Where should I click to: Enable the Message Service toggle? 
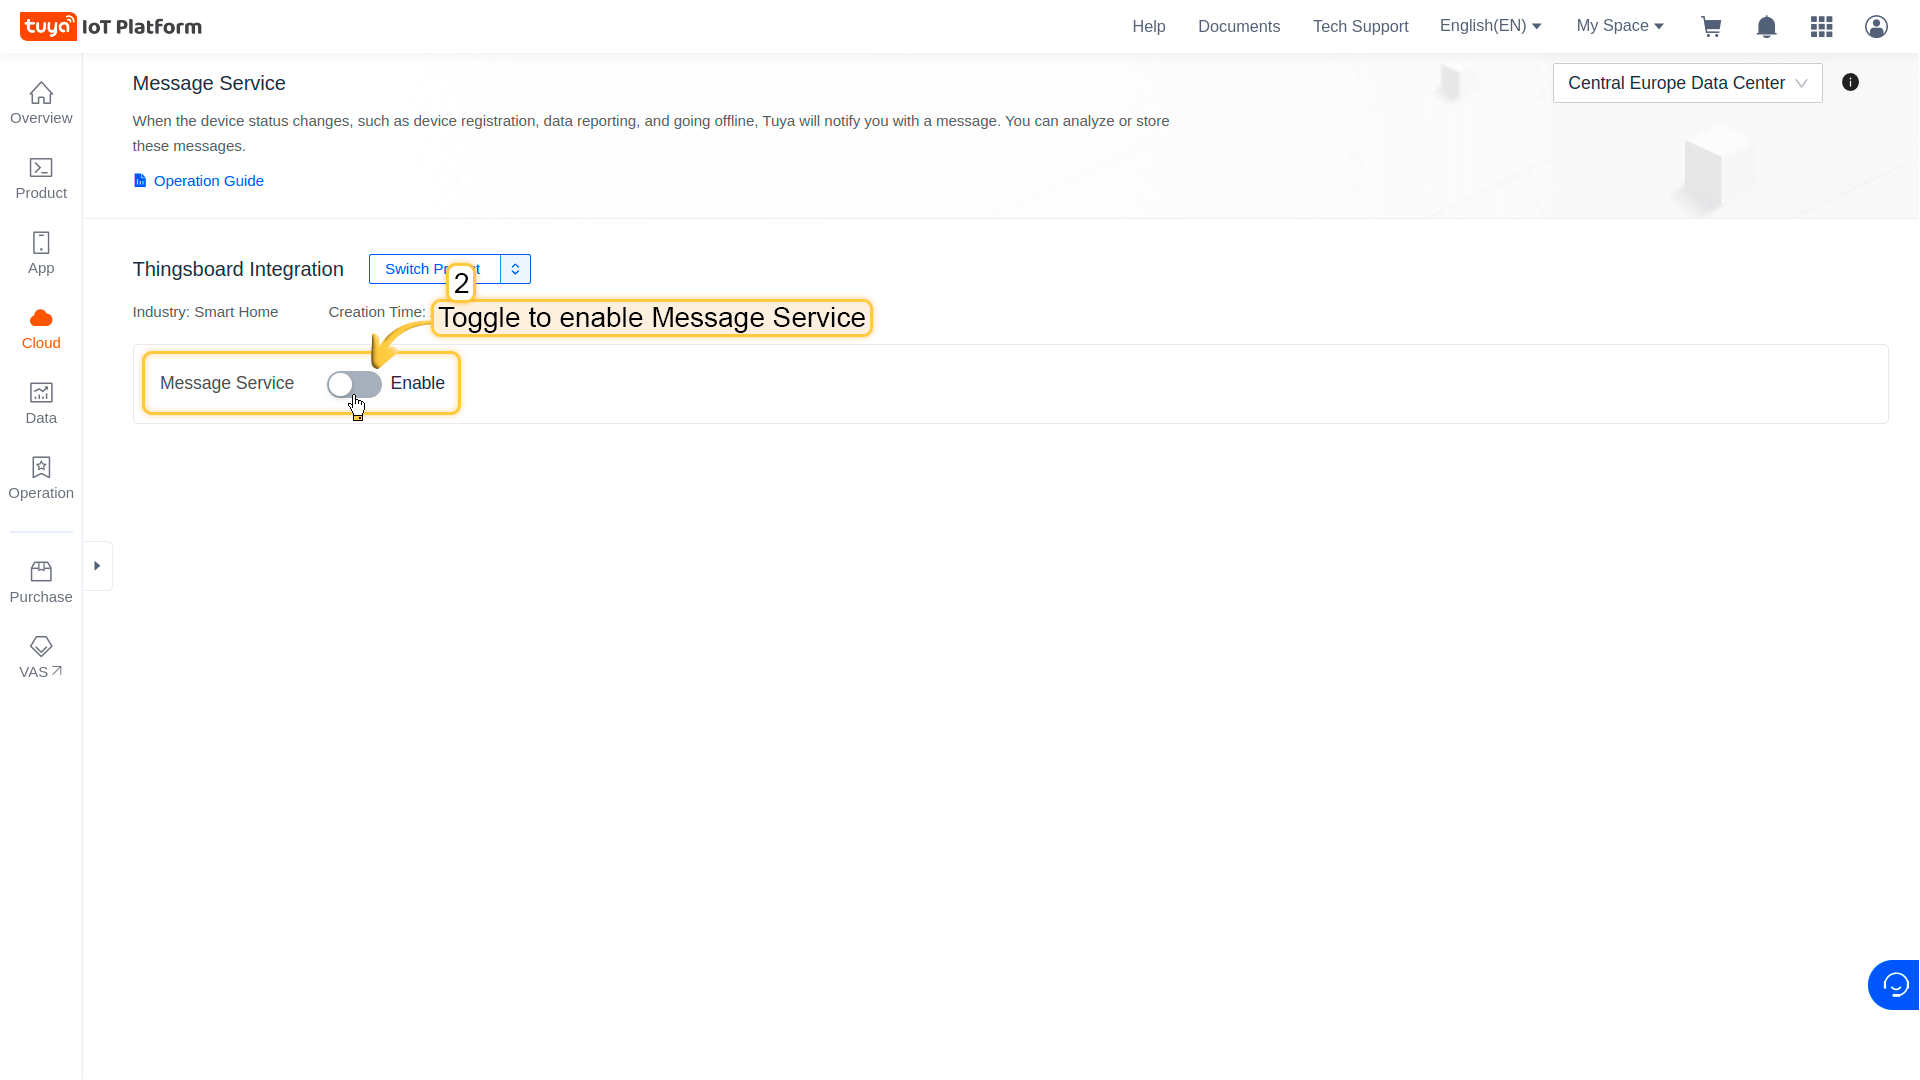[x=354, y=384]
